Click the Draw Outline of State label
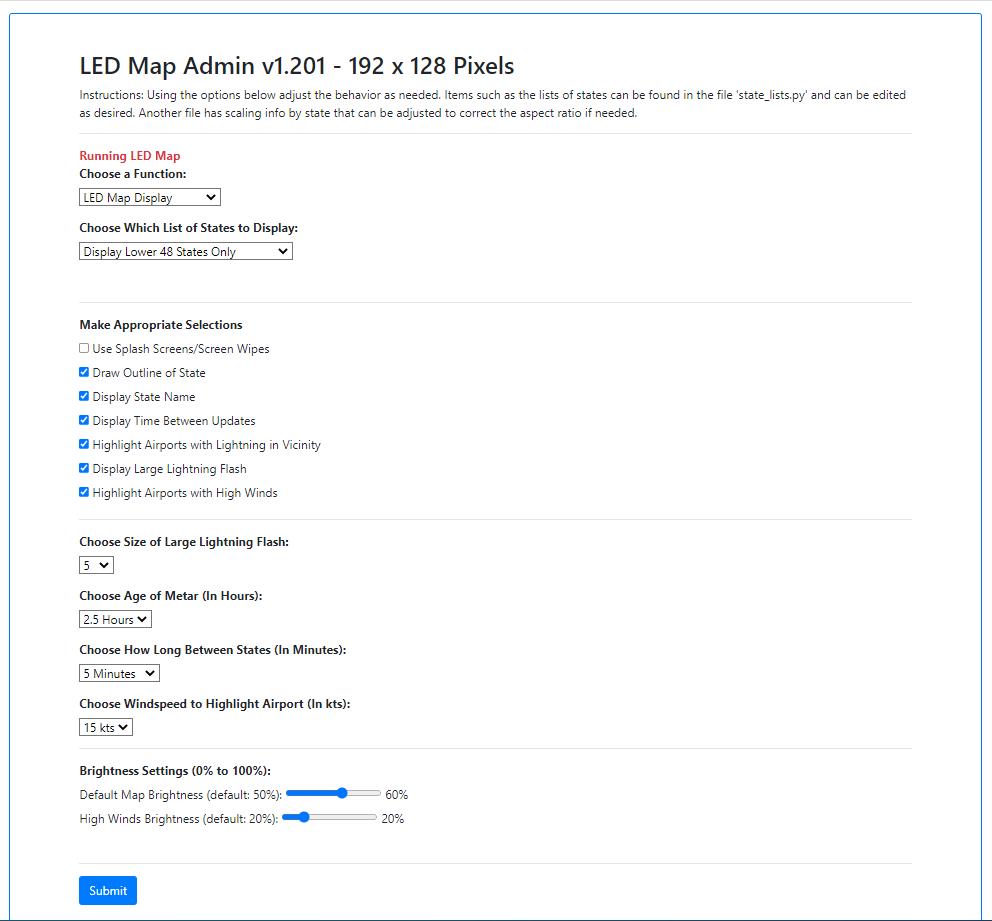This screenshot has width=992, height=921. tap(149, 373)
